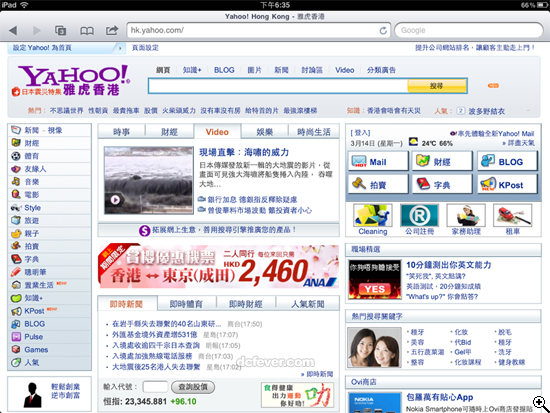
Task: Select the Video search category link
Action: [344, 70]
